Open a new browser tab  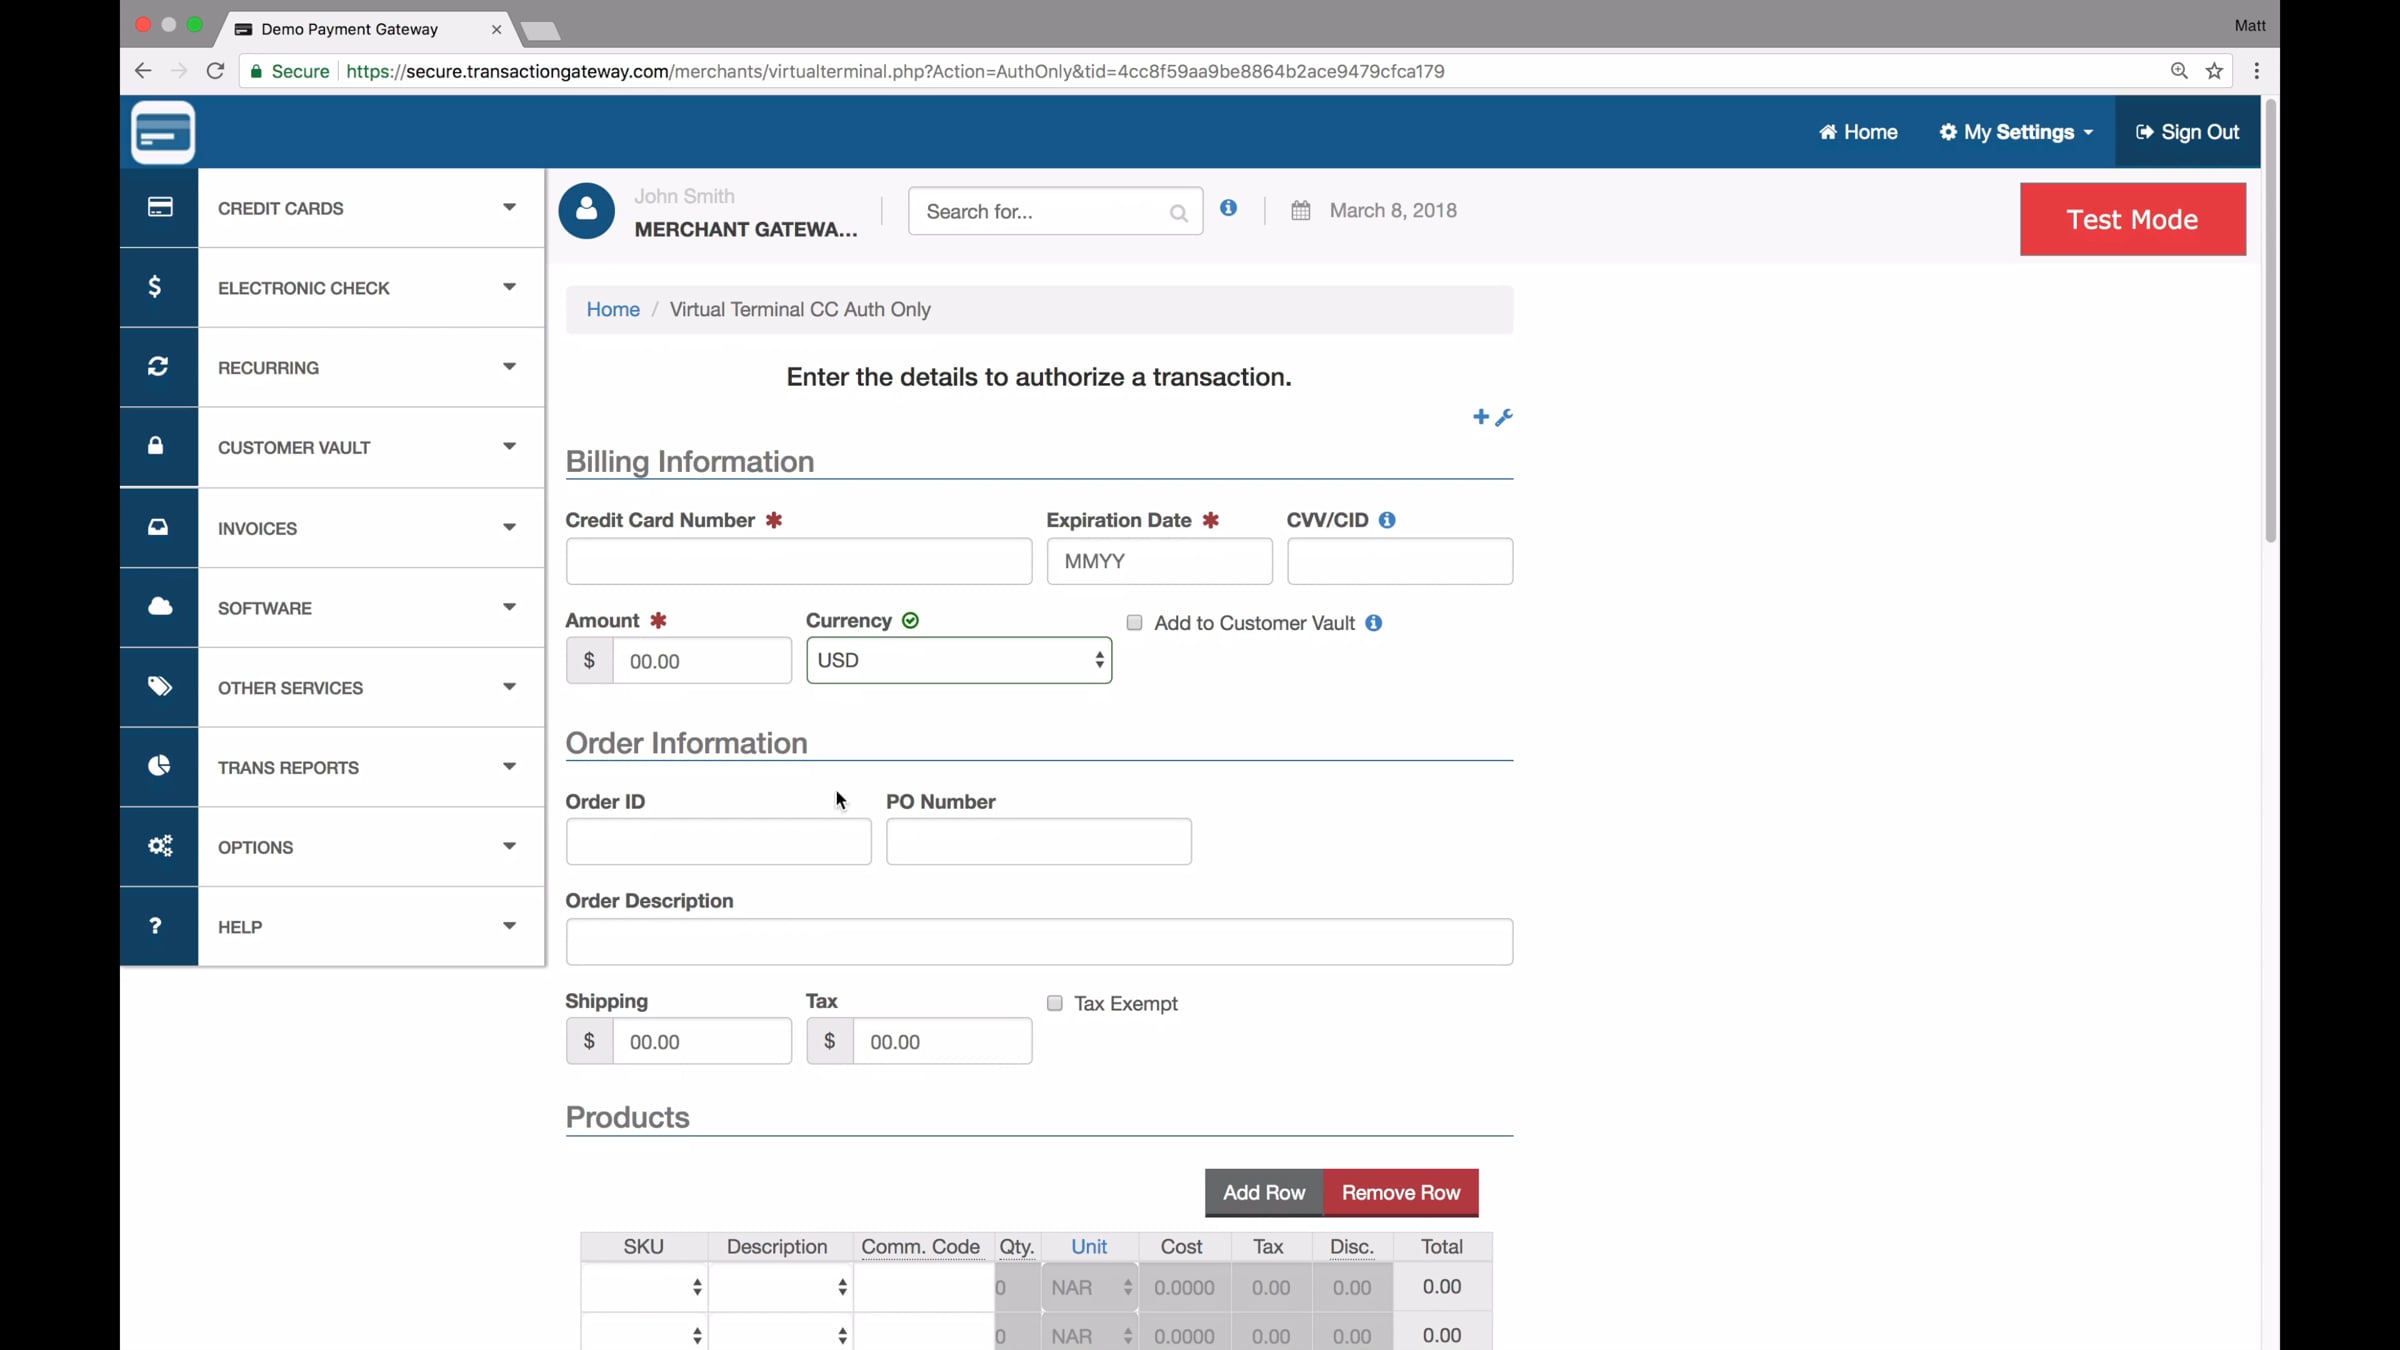(x=541, y=31)
